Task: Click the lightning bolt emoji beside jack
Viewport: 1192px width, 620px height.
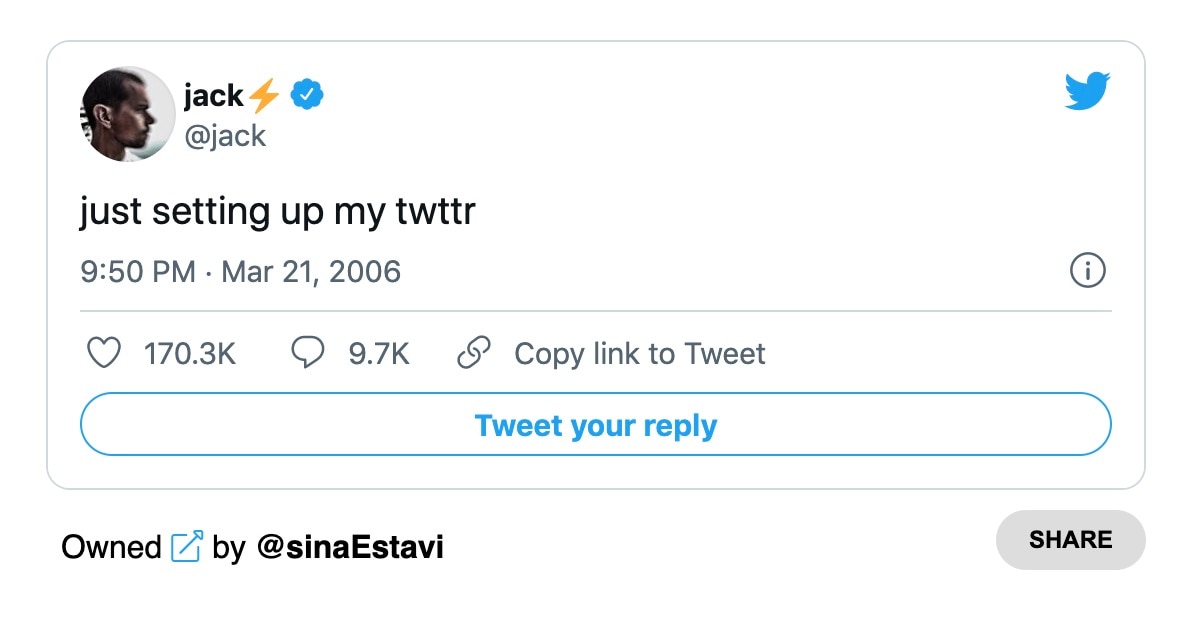Action: point(264,96)
